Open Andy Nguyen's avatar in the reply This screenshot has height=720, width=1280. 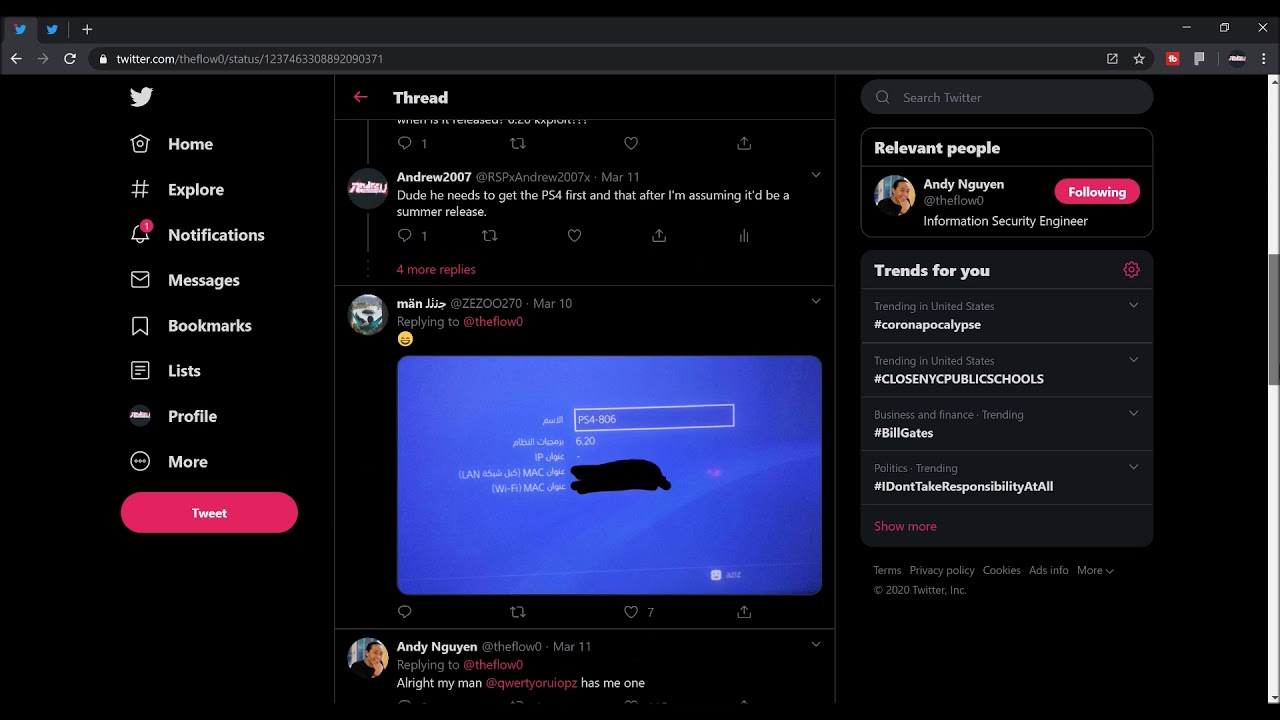[x=367, y=658]
